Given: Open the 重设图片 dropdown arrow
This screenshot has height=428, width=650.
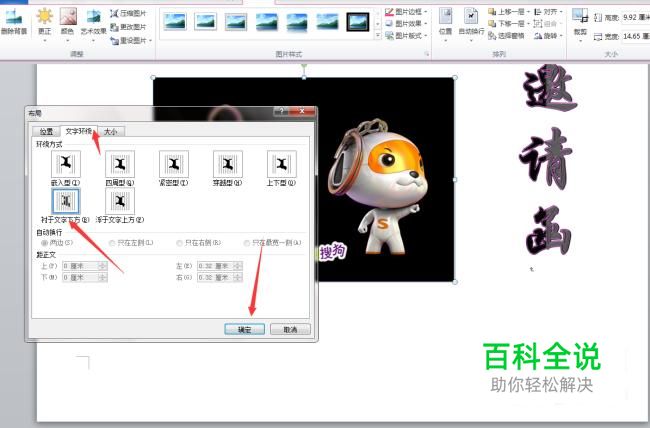Looking at the screenshot, I should (150, 41).
